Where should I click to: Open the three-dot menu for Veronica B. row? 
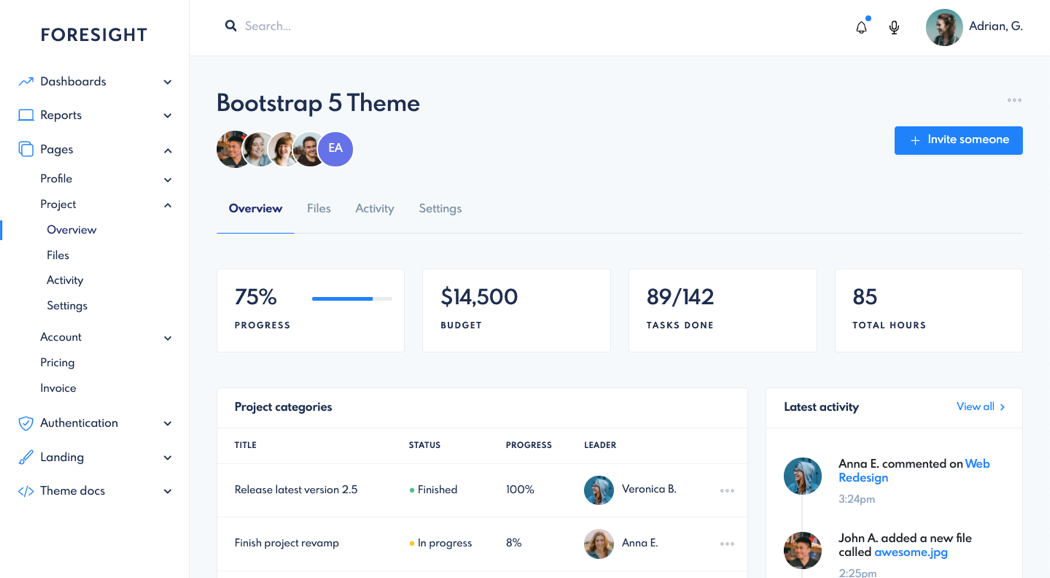pos(727,491)
